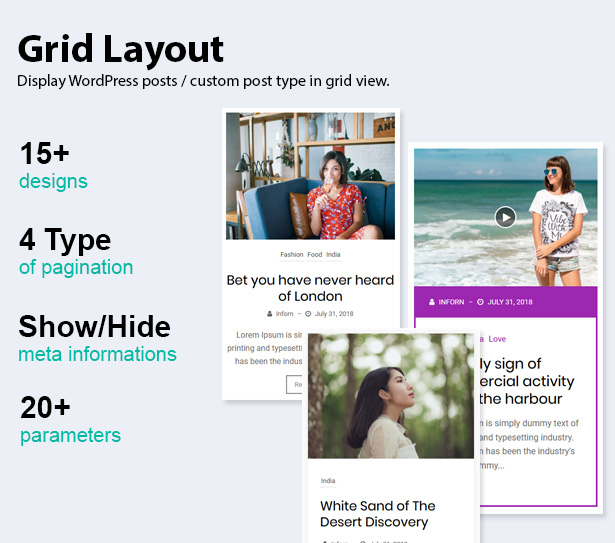This screenshot has width=615, height=543.
Task: Click the Show/Hide heading
Action: [95, 326]
